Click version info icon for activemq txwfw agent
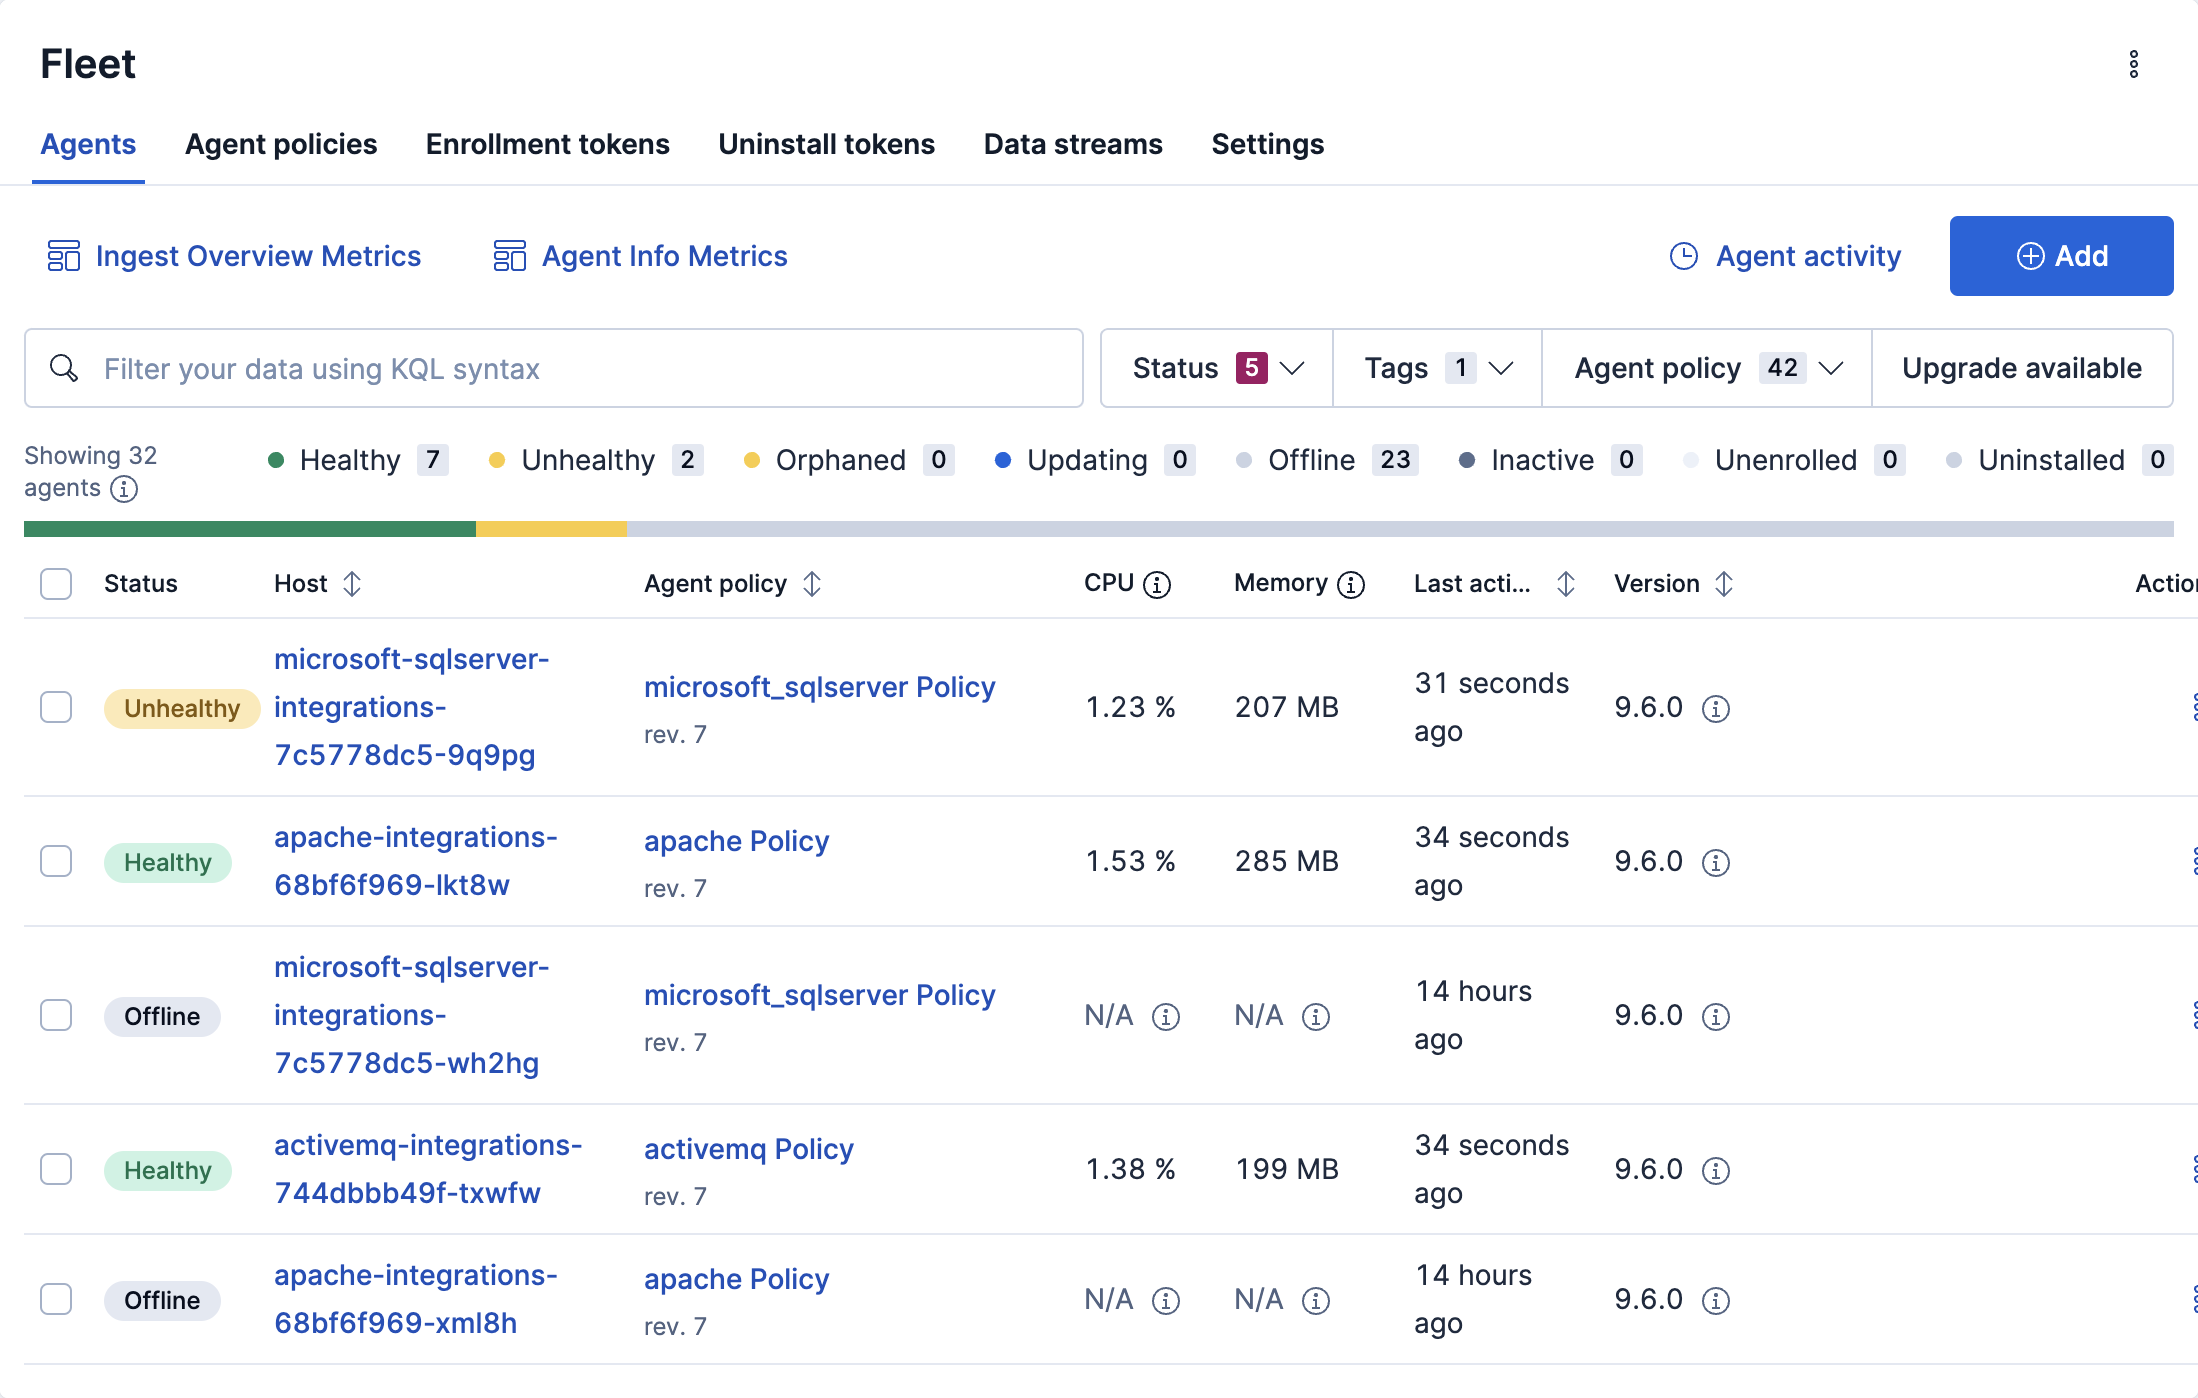The image size is (2198, 1398). coord(1716,1170)
